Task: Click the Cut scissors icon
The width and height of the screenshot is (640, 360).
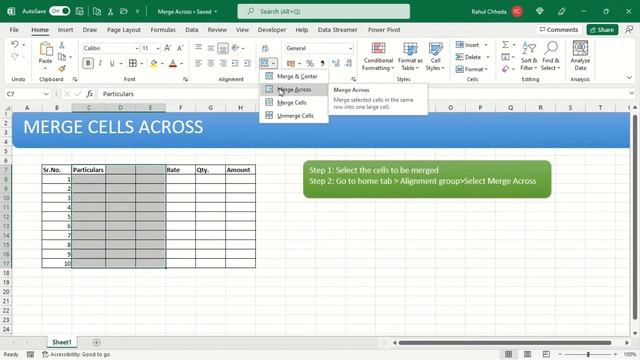Action: click(x=62, y=45)
